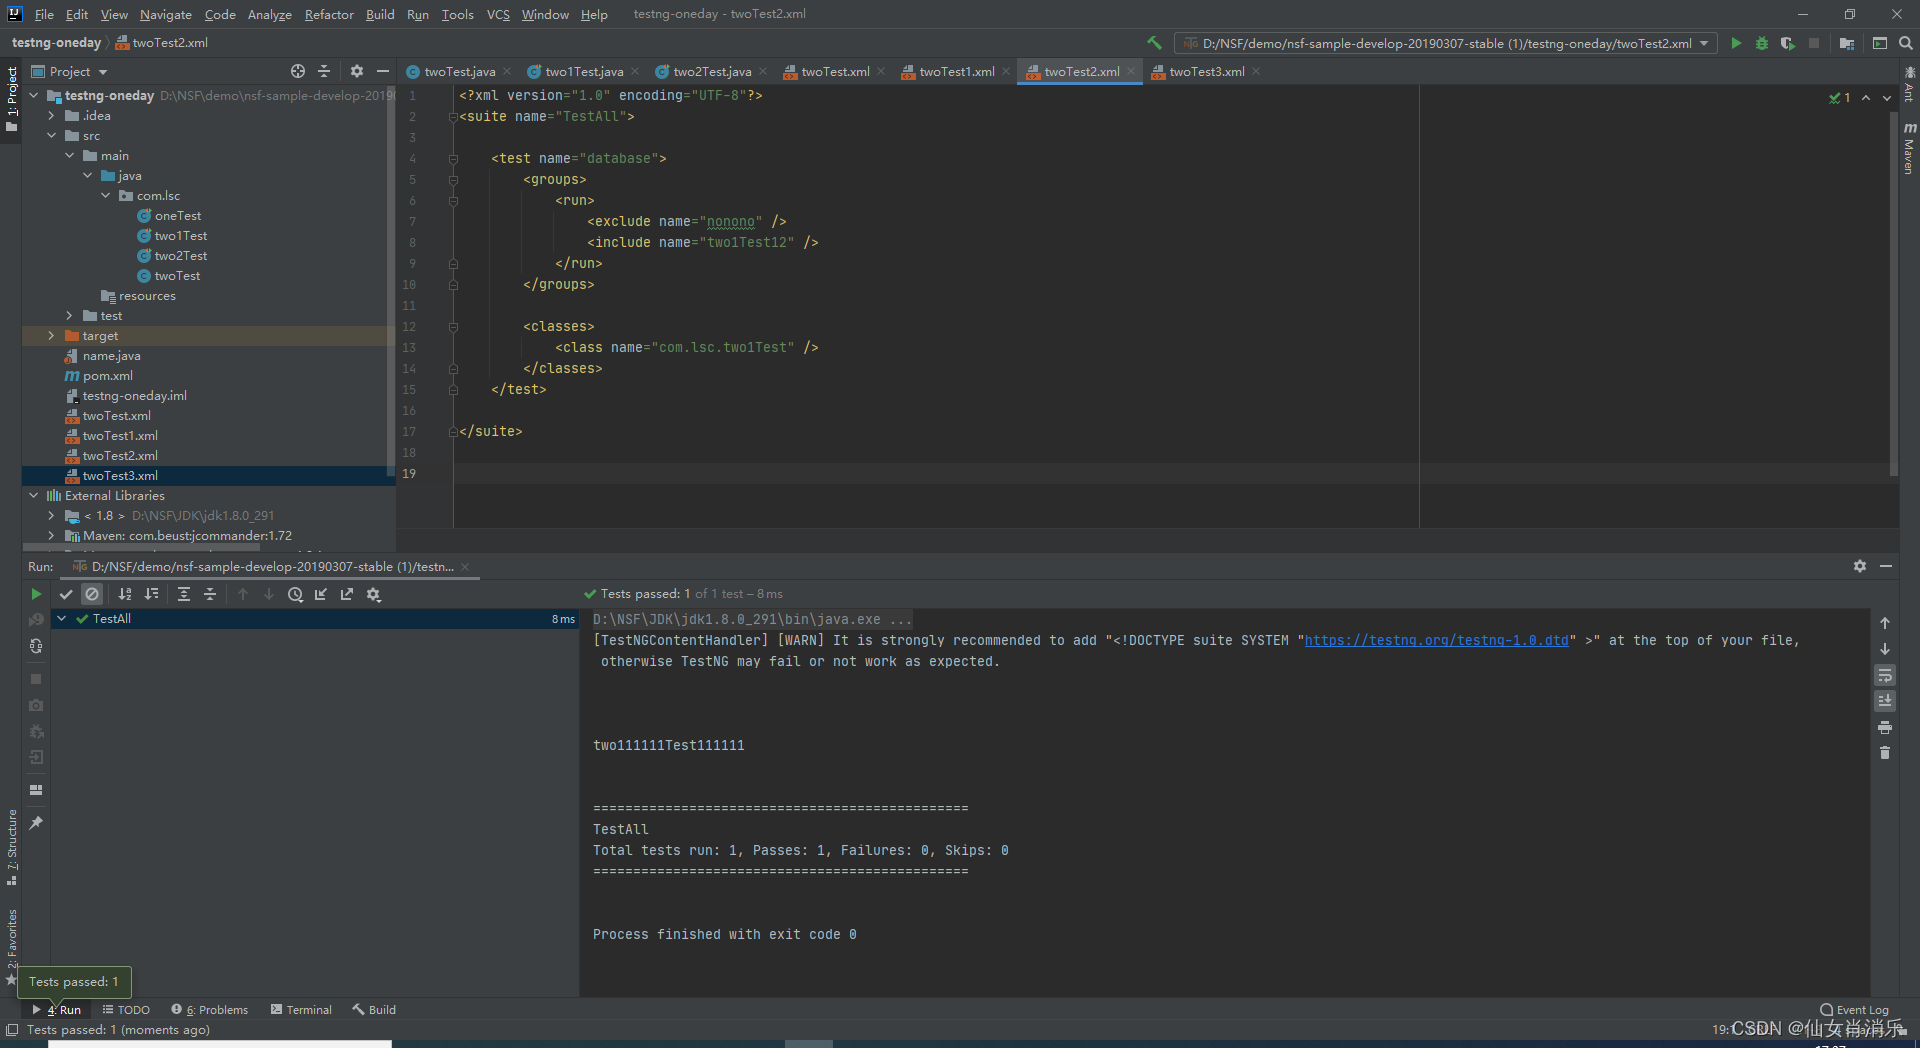Jump up the stack trace arrow in console
This screenshot has width=1920, height=1048.
(1885, 623)
